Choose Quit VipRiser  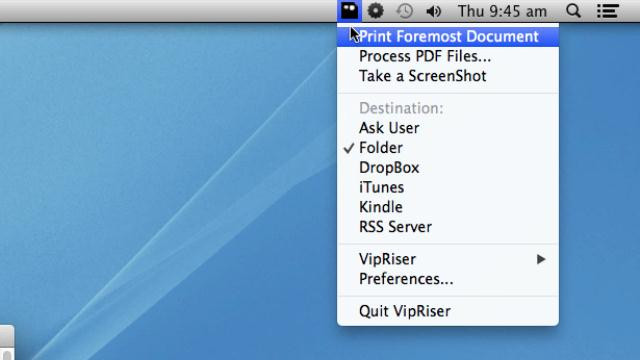click(x=448, y=311)
